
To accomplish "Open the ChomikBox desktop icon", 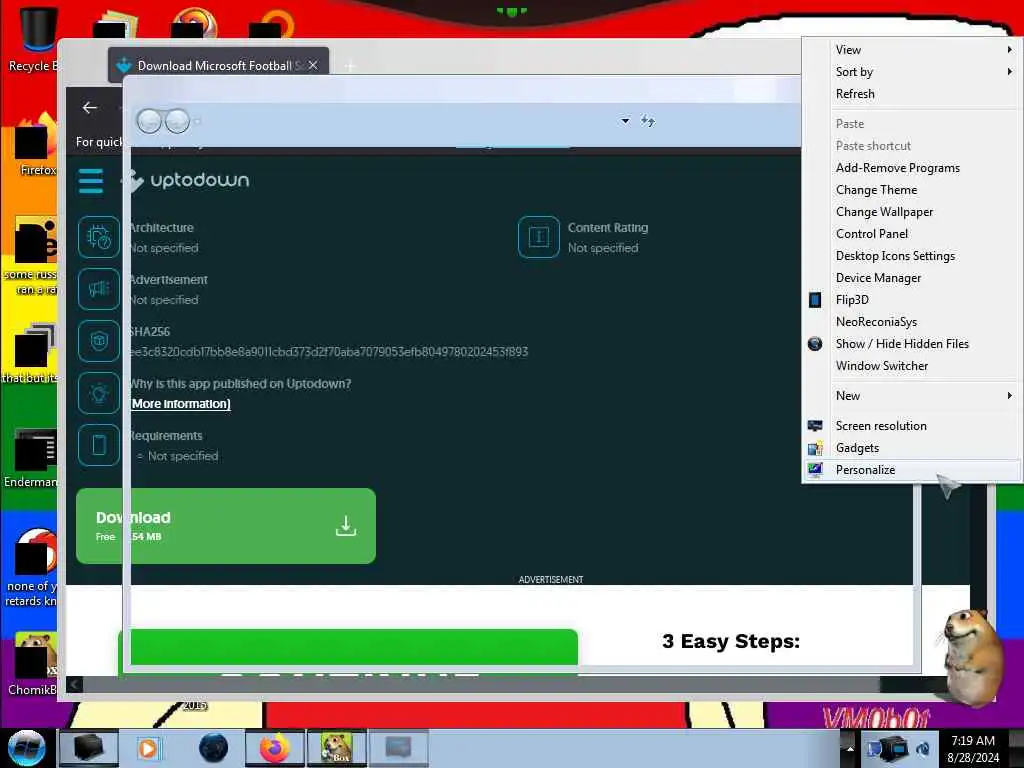I will click(33, 663).
